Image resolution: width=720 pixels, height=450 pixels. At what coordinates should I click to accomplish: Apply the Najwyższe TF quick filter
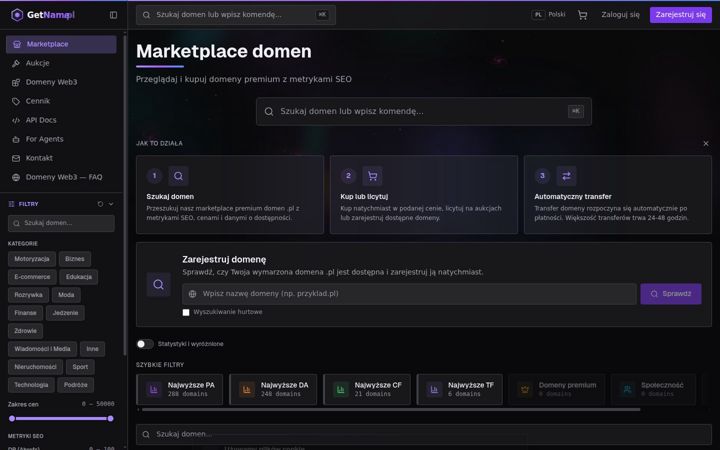(460, 389)
